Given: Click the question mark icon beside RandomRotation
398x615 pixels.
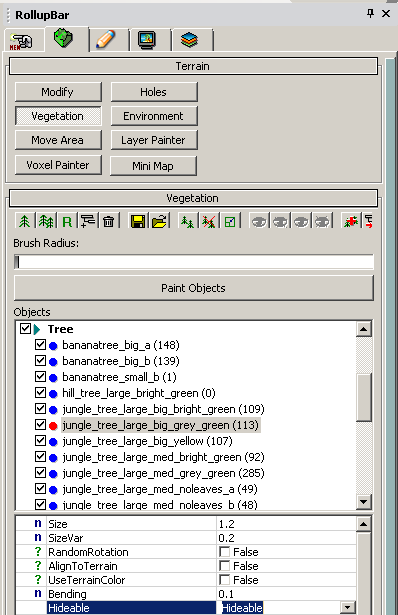Looking at the screenshot, I should coord(38,551).
